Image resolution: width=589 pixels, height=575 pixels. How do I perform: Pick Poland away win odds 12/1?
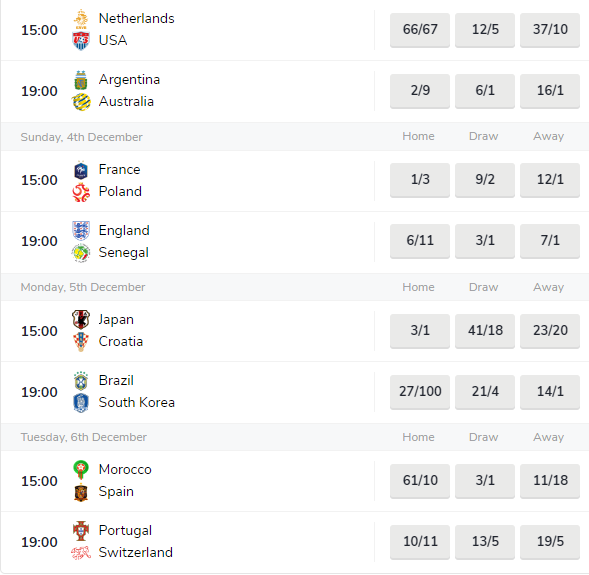click(550, 180)
